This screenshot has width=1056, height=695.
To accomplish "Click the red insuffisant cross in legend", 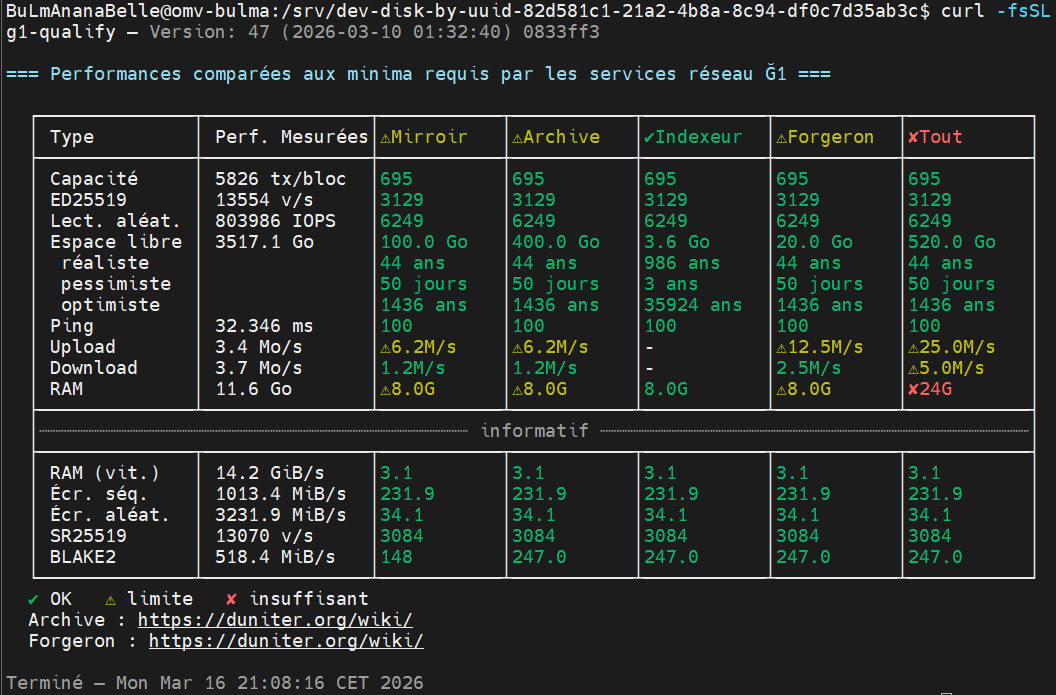I will pyautogui.click(x=231, y=599).
